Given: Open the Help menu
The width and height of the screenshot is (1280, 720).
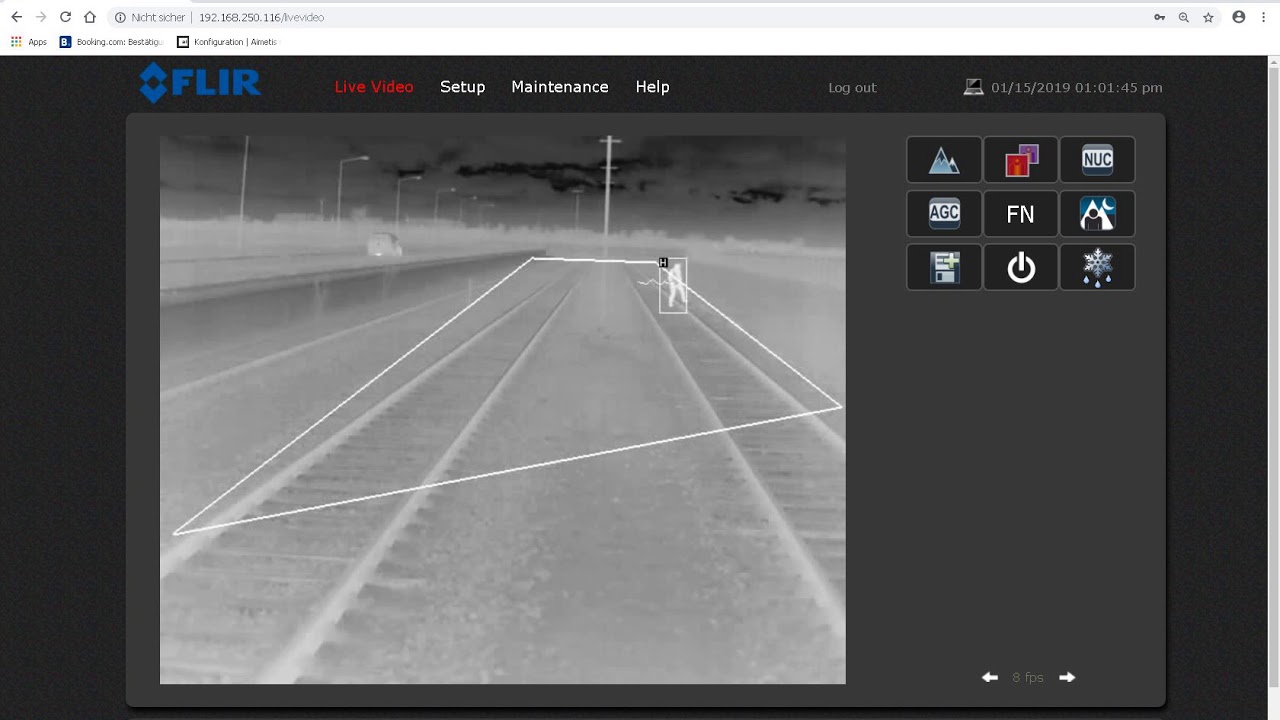Looking at the screenshot, I should (x=652, y=87).
